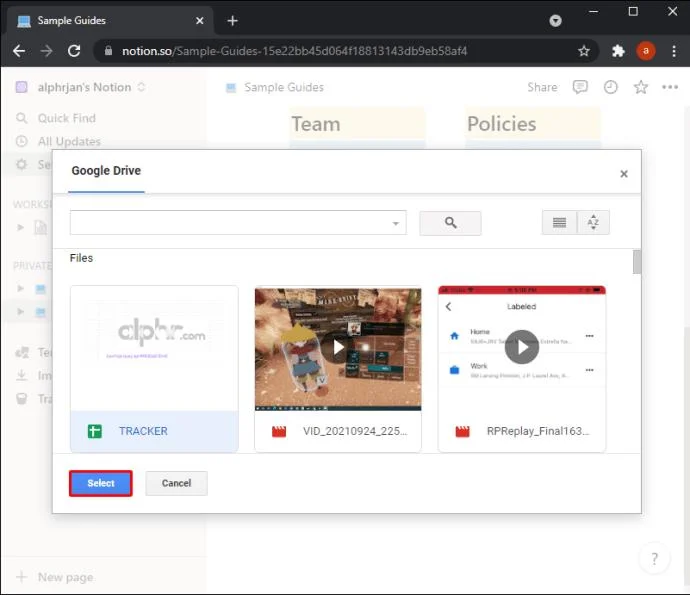Select the VID_20210924_225 video thumbnail
690x595 pixels.
[x=338, y=349]
